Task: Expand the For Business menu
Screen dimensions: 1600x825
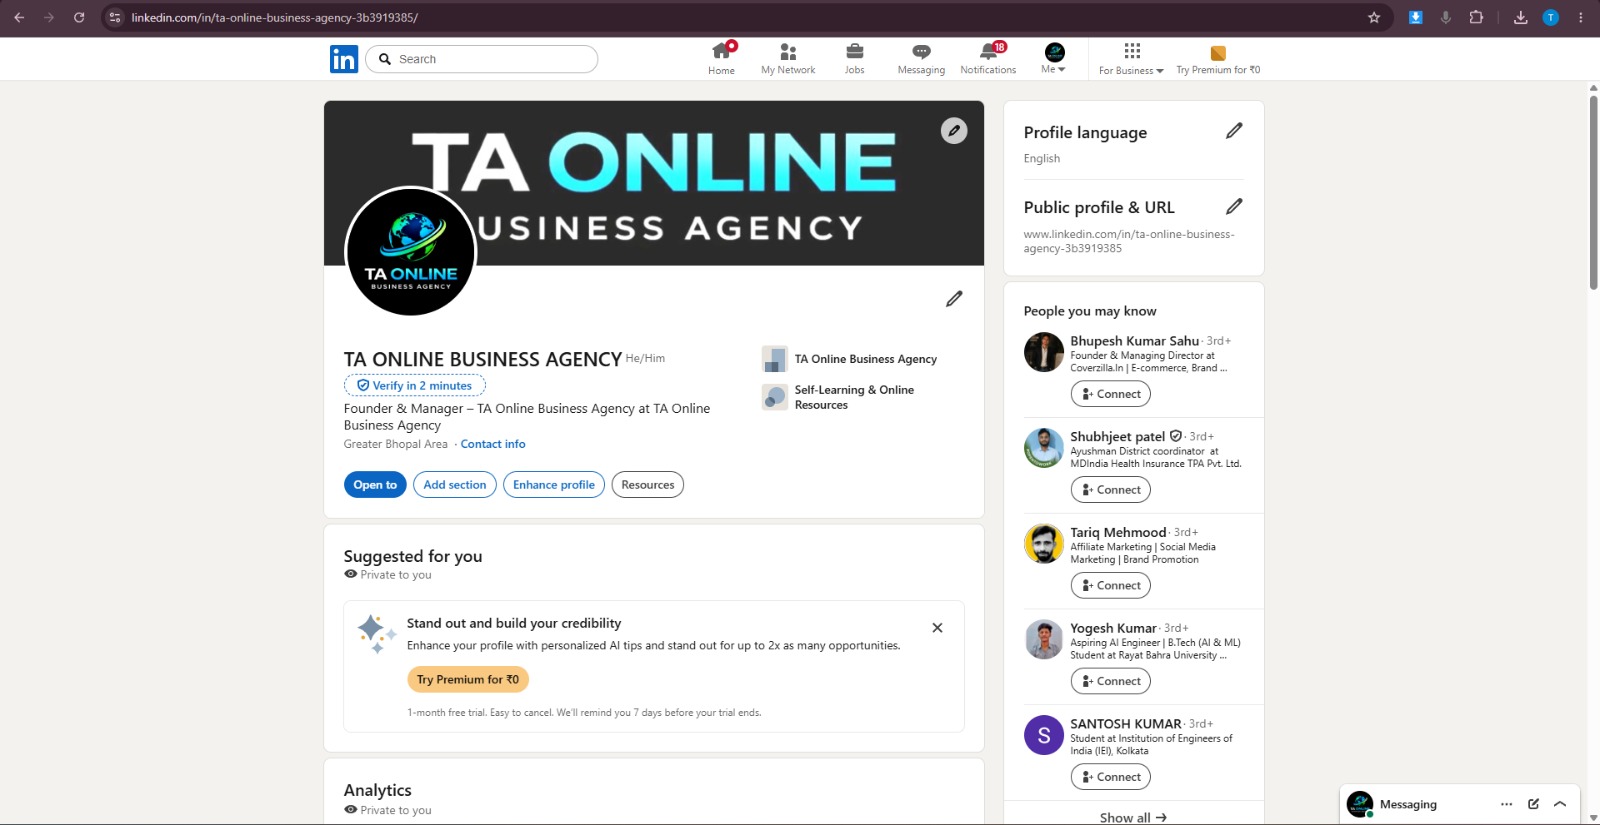Action: [x=1131, y=59]
